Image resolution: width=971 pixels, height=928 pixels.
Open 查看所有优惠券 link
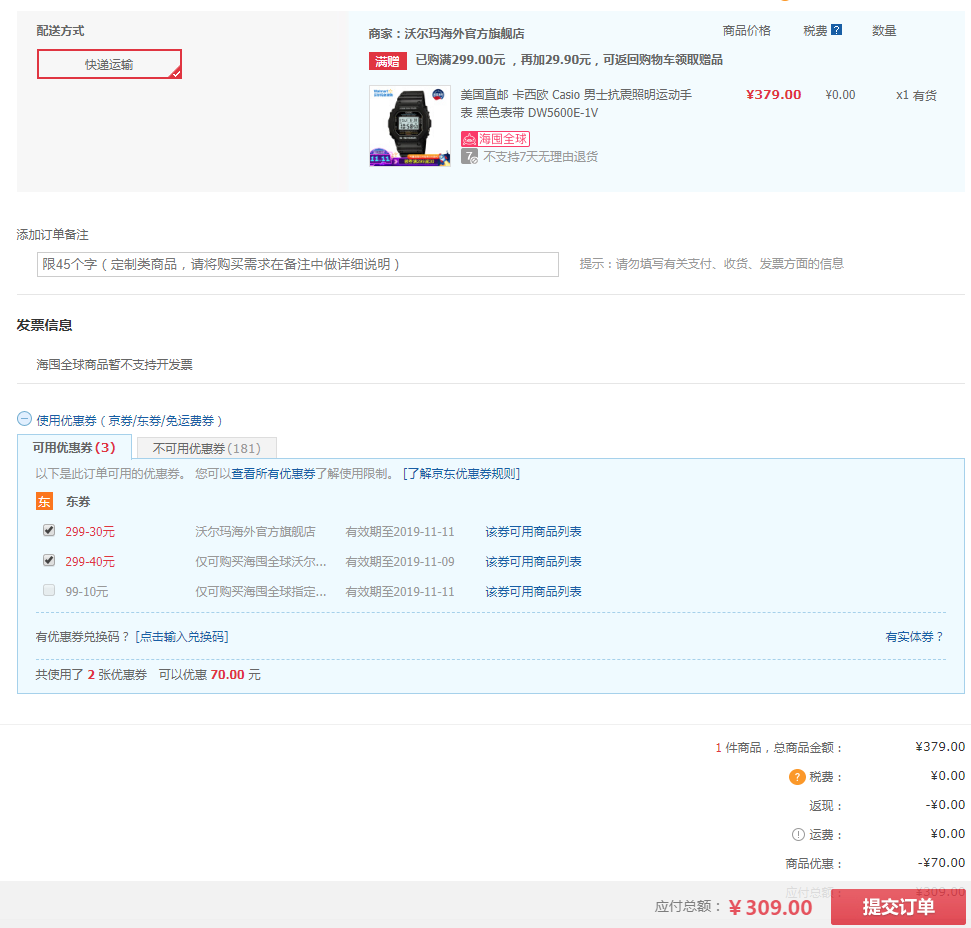point(273,474)
